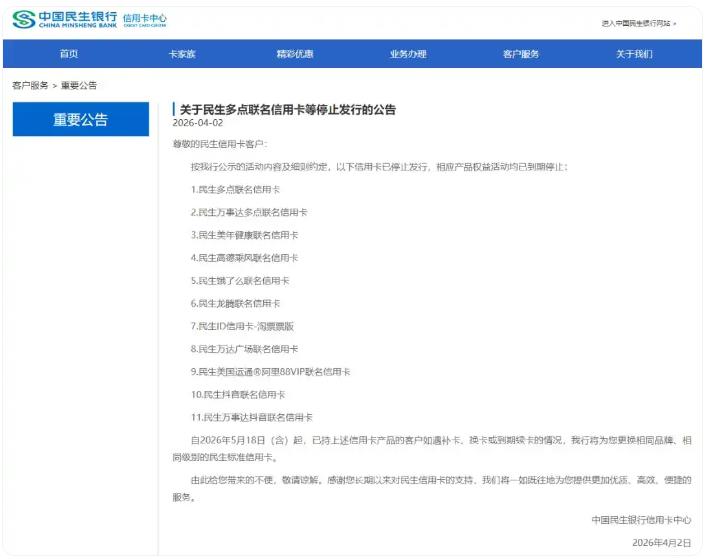
Task: Select 客户服务 in the navigation bar
Action: point(521,54)
